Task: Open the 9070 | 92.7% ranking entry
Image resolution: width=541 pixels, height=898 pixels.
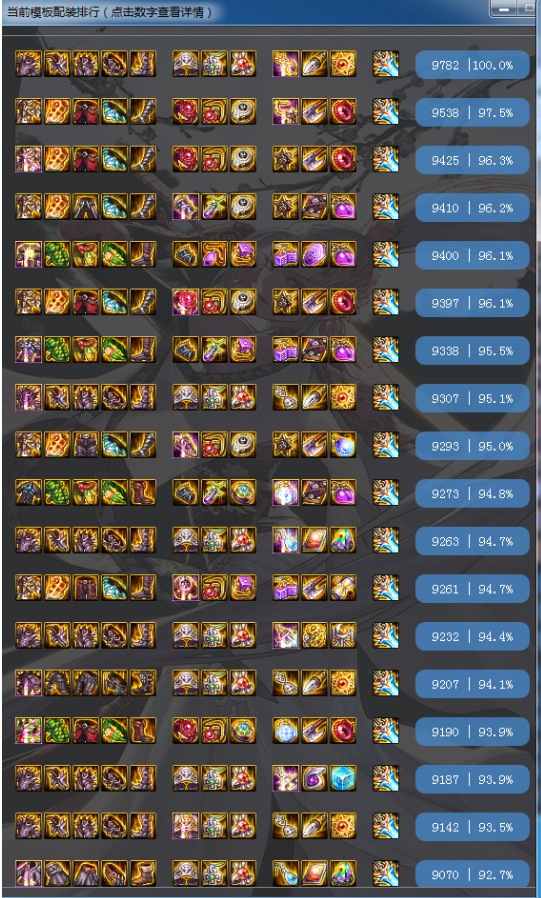Action: point(472,874)
